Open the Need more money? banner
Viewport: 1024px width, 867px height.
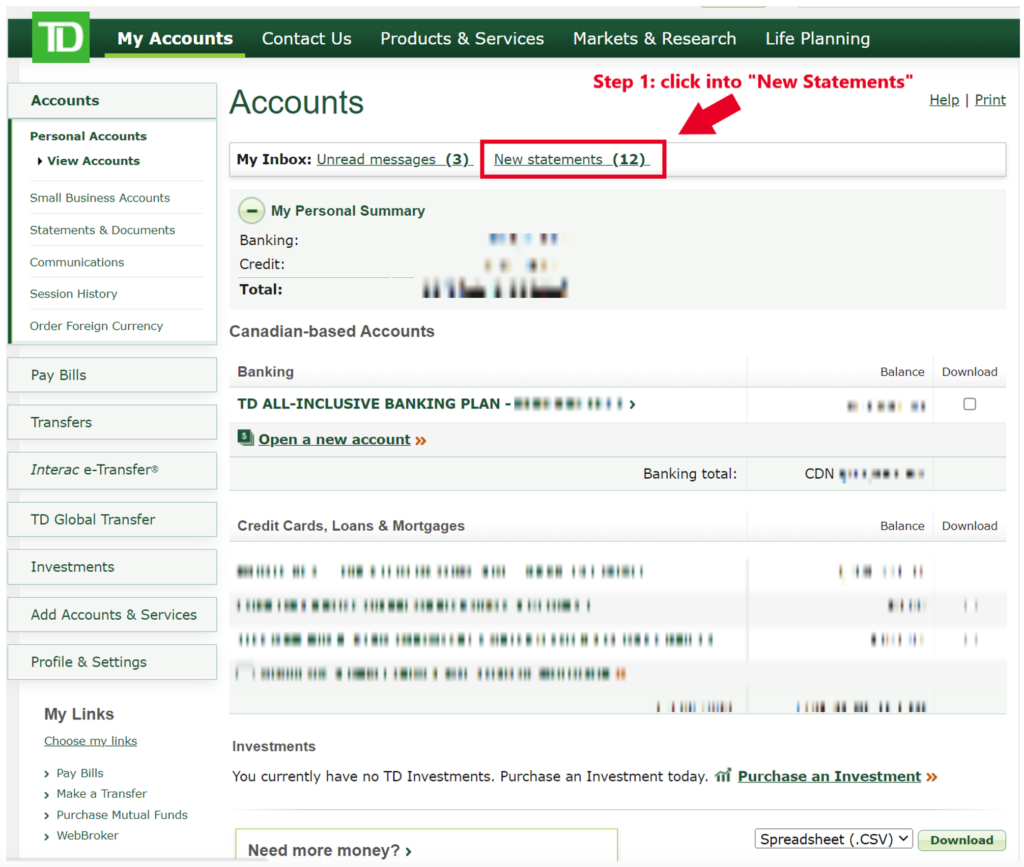click(330, 851)
